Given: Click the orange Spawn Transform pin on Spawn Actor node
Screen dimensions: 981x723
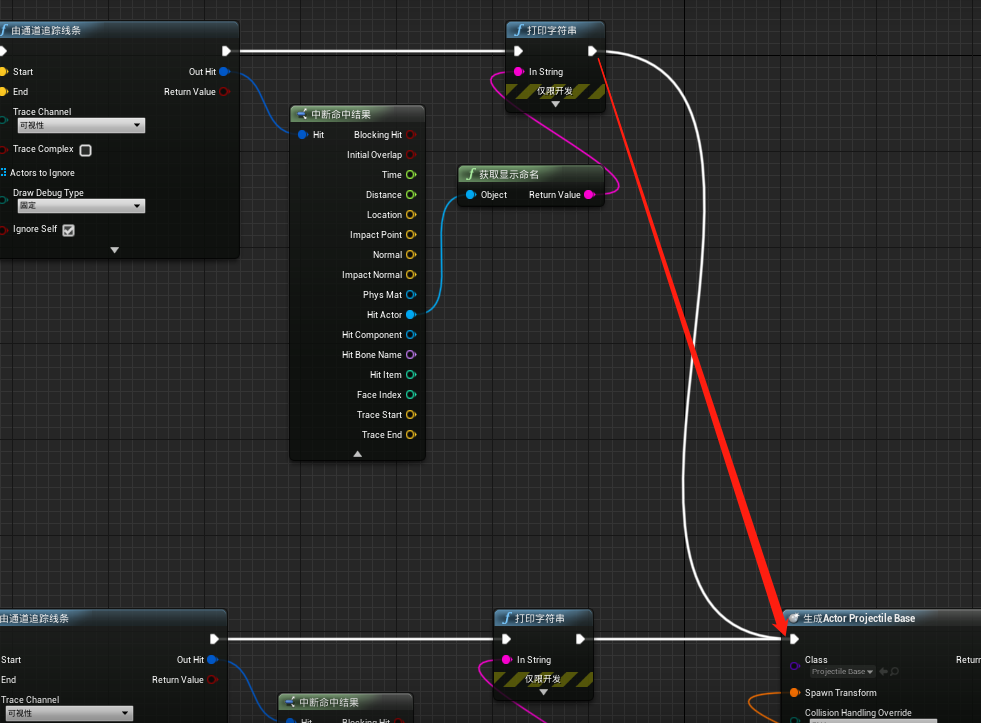Looking at the screenshot, I should (793, 692).
